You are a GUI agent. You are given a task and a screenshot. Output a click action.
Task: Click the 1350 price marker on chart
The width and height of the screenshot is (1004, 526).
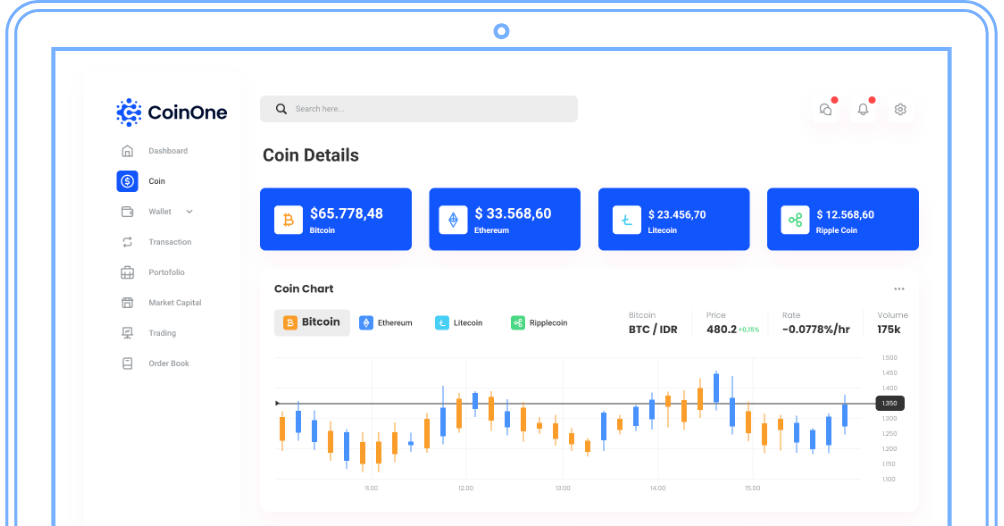tap(889, 403)
